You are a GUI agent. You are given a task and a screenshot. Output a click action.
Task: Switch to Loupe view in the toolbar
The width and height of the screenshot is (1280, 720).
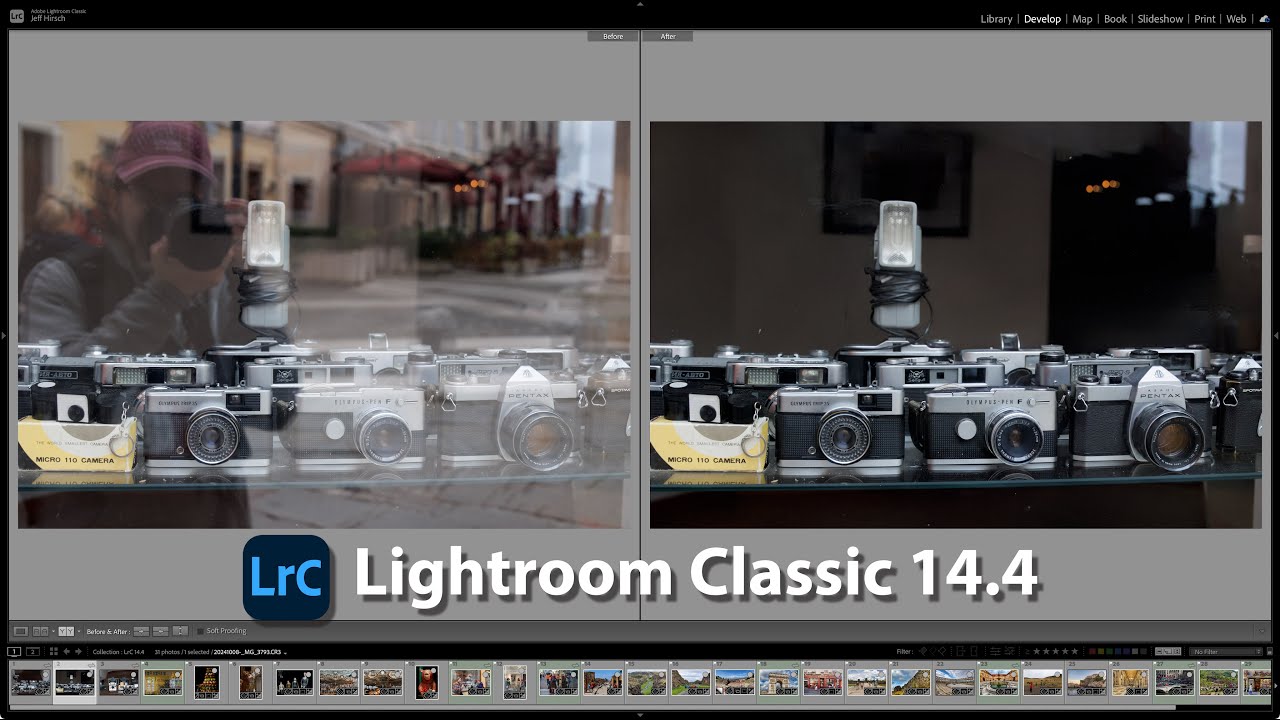pos(20,631)
